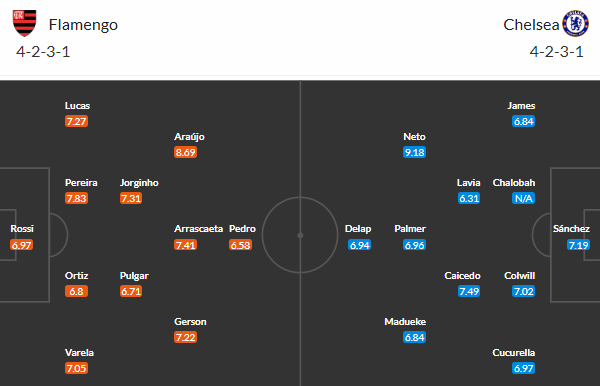Viewport: 600px width, 386px height.
Task: Click Caicedo's 7.49 rating badge
Action: click(469, 291)
